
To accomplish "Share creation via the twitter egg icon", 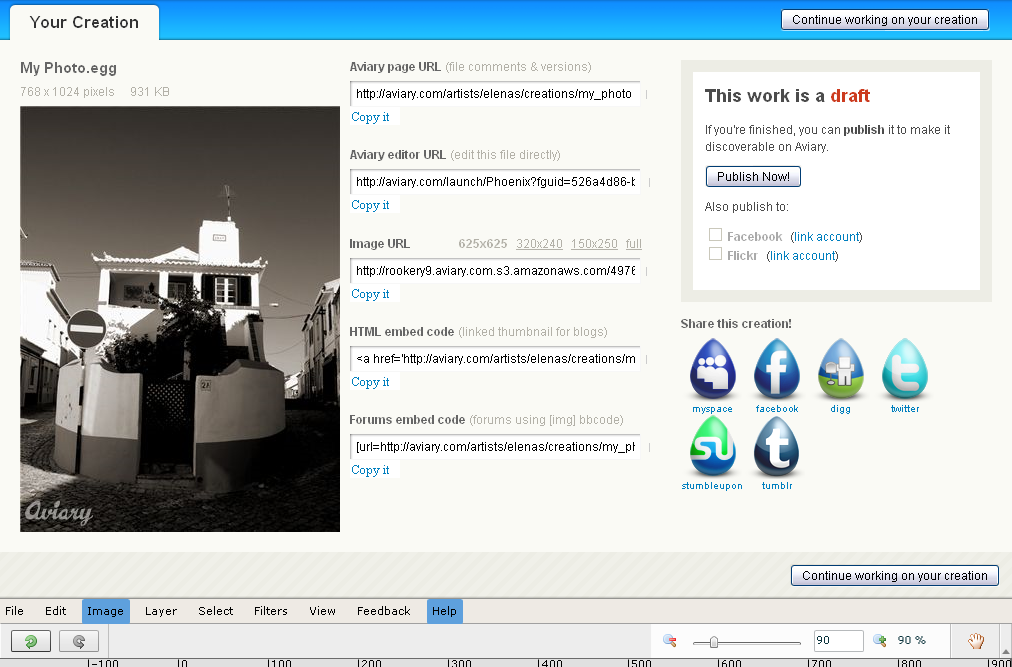I will tap(905, 369).
